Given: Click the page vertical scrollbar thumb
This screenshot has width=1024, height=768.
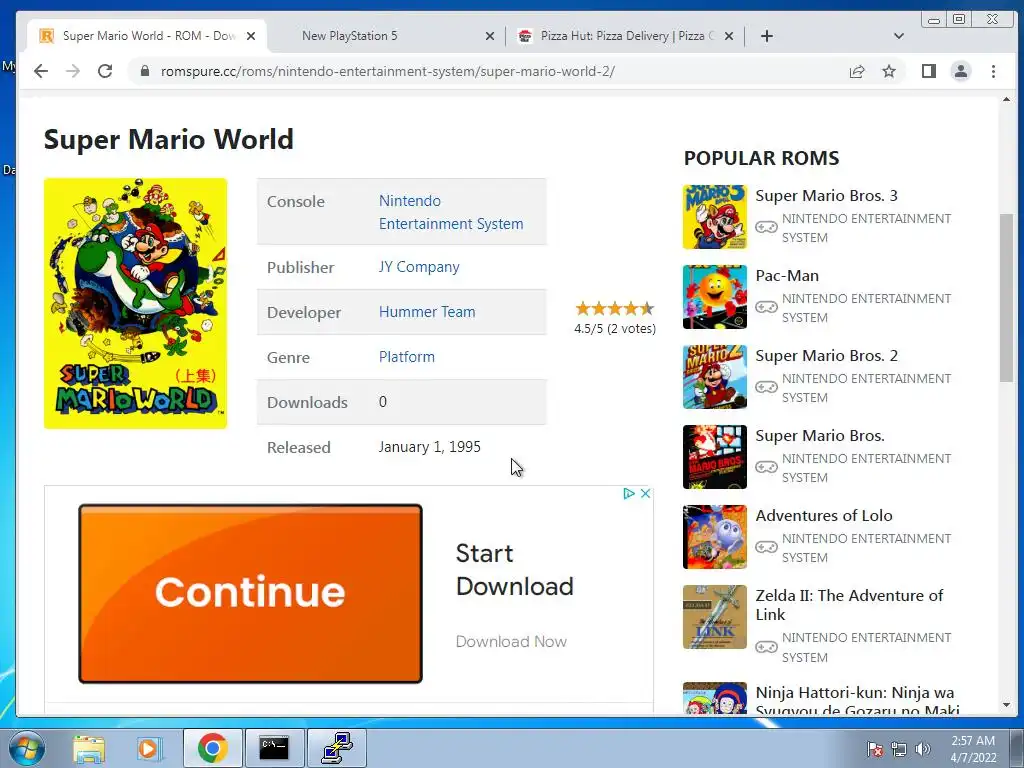Looking at the screenshot, I should coord(1006,298).
